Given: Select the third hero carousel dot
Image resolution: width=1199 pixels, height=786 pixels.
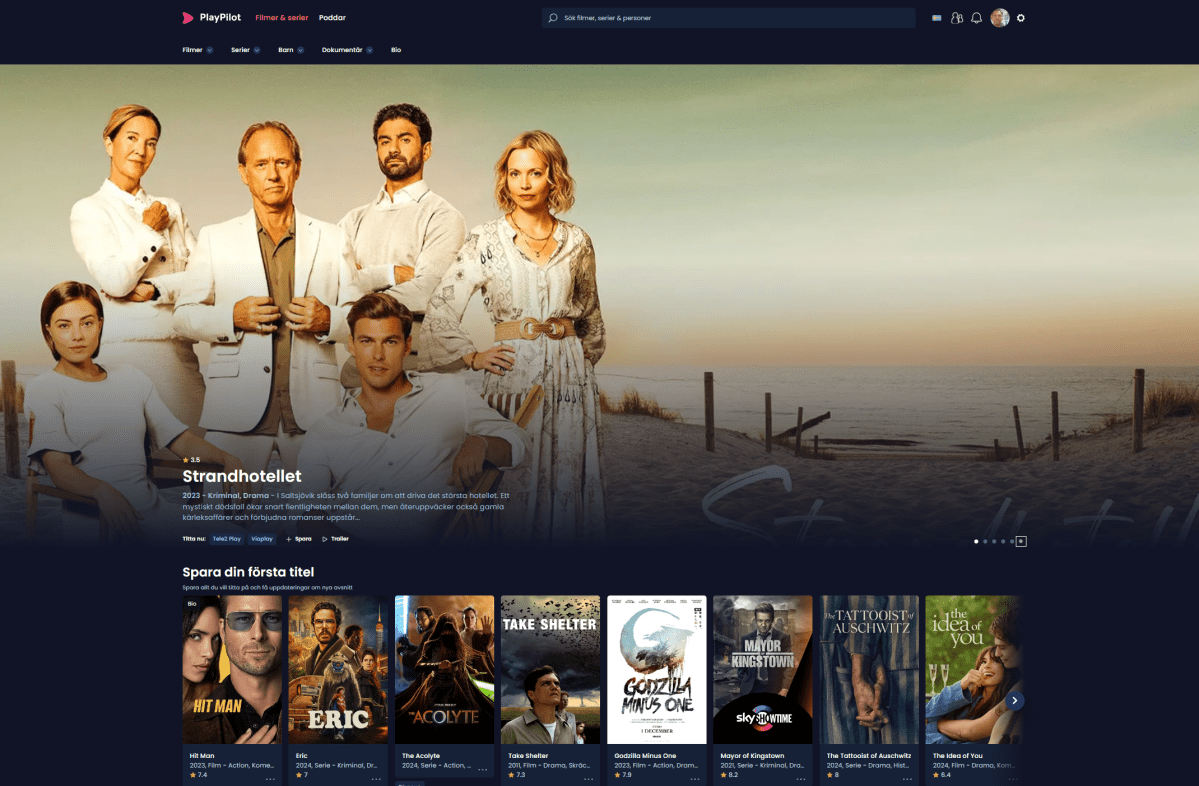Looking at the screenshot, I should coord(994,541).
